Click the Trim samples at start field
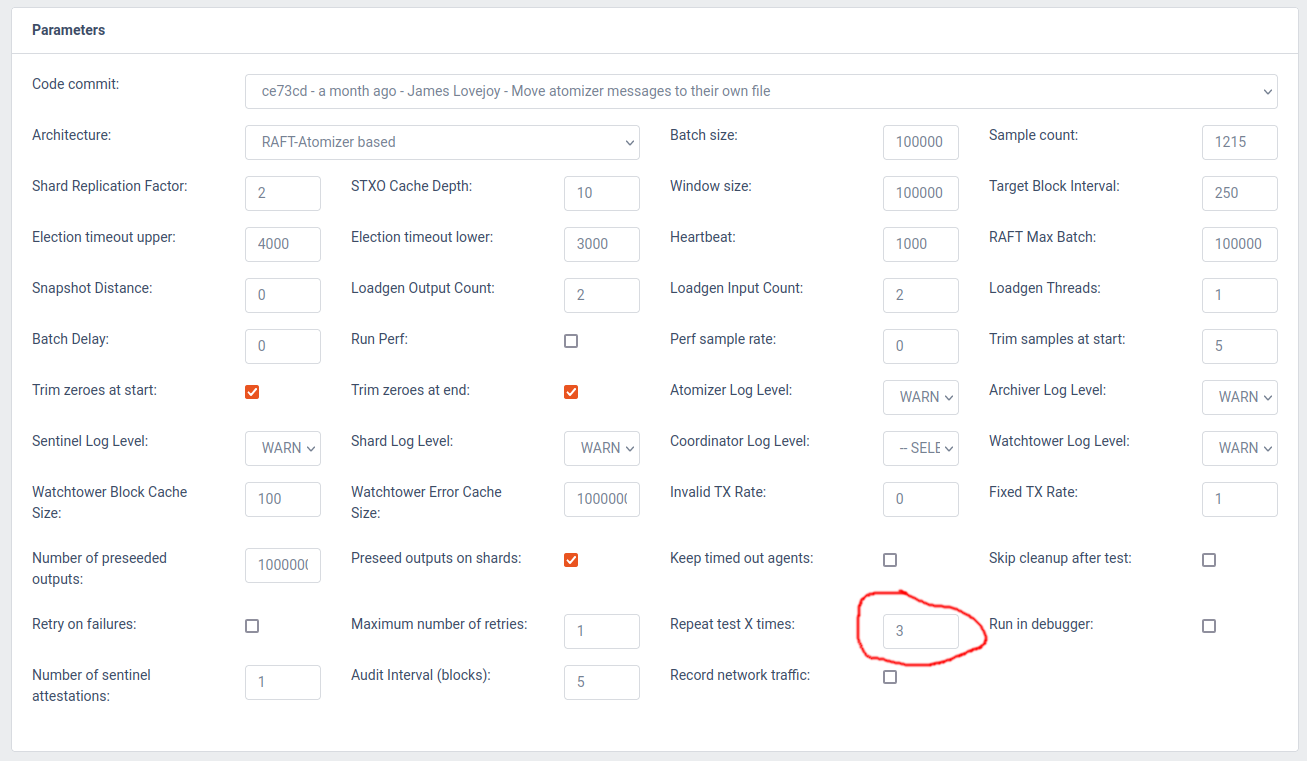The image size is (1307, 761). tap(1240, 346)
